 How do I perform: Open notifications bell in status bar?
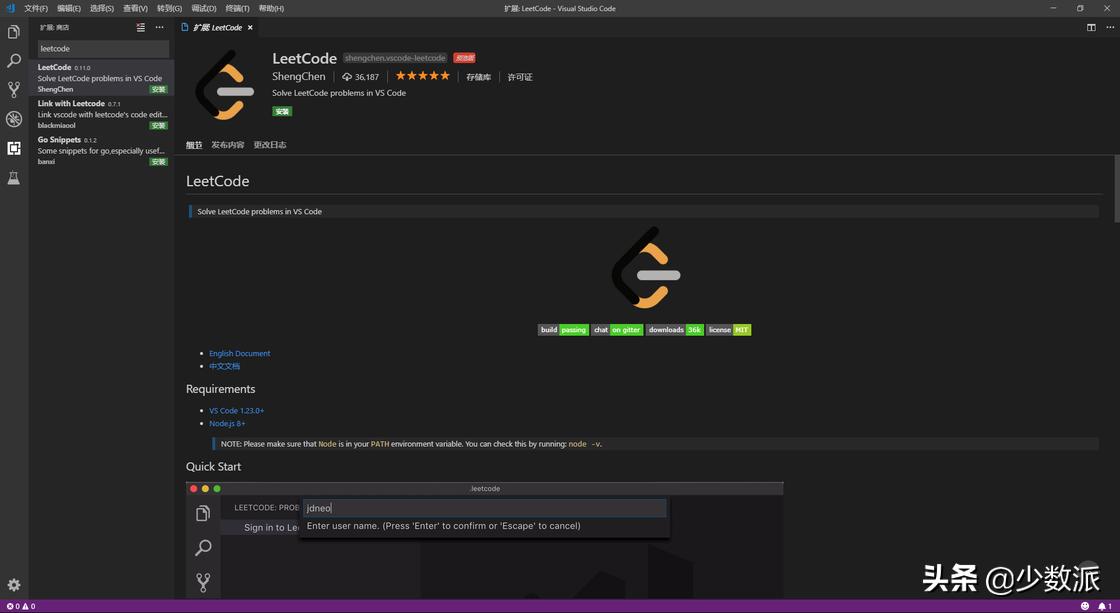coord(1103,606)
